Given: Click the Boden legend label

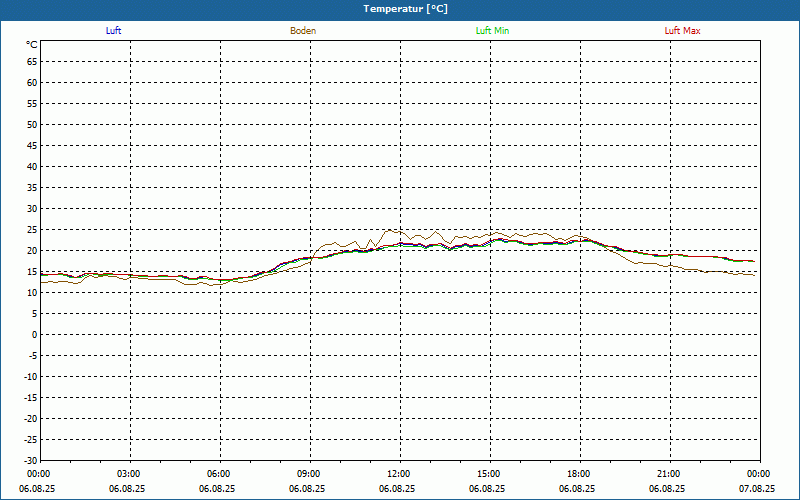Looking at the screenshot, I should tap(303, 31).
